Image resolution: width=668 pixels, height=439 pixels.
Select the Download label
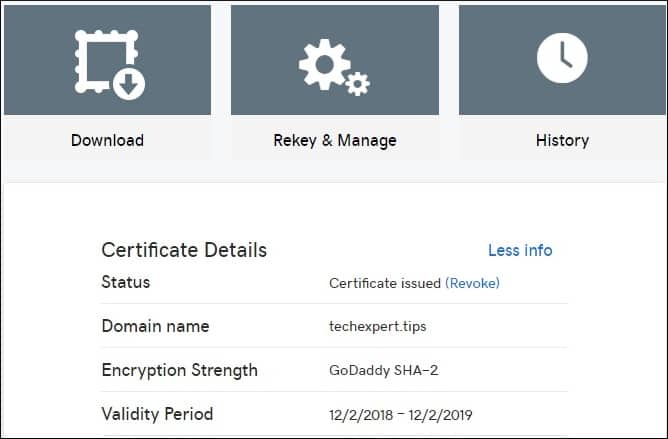click(x=107, y=140)
